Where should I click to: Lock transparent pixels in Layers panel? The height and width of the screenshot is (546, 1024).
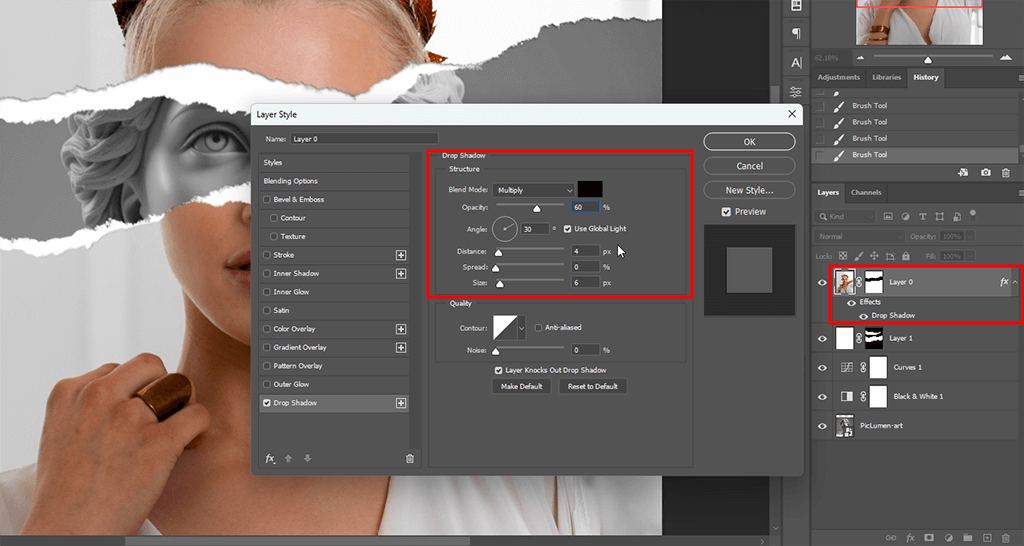coord(843,256)
